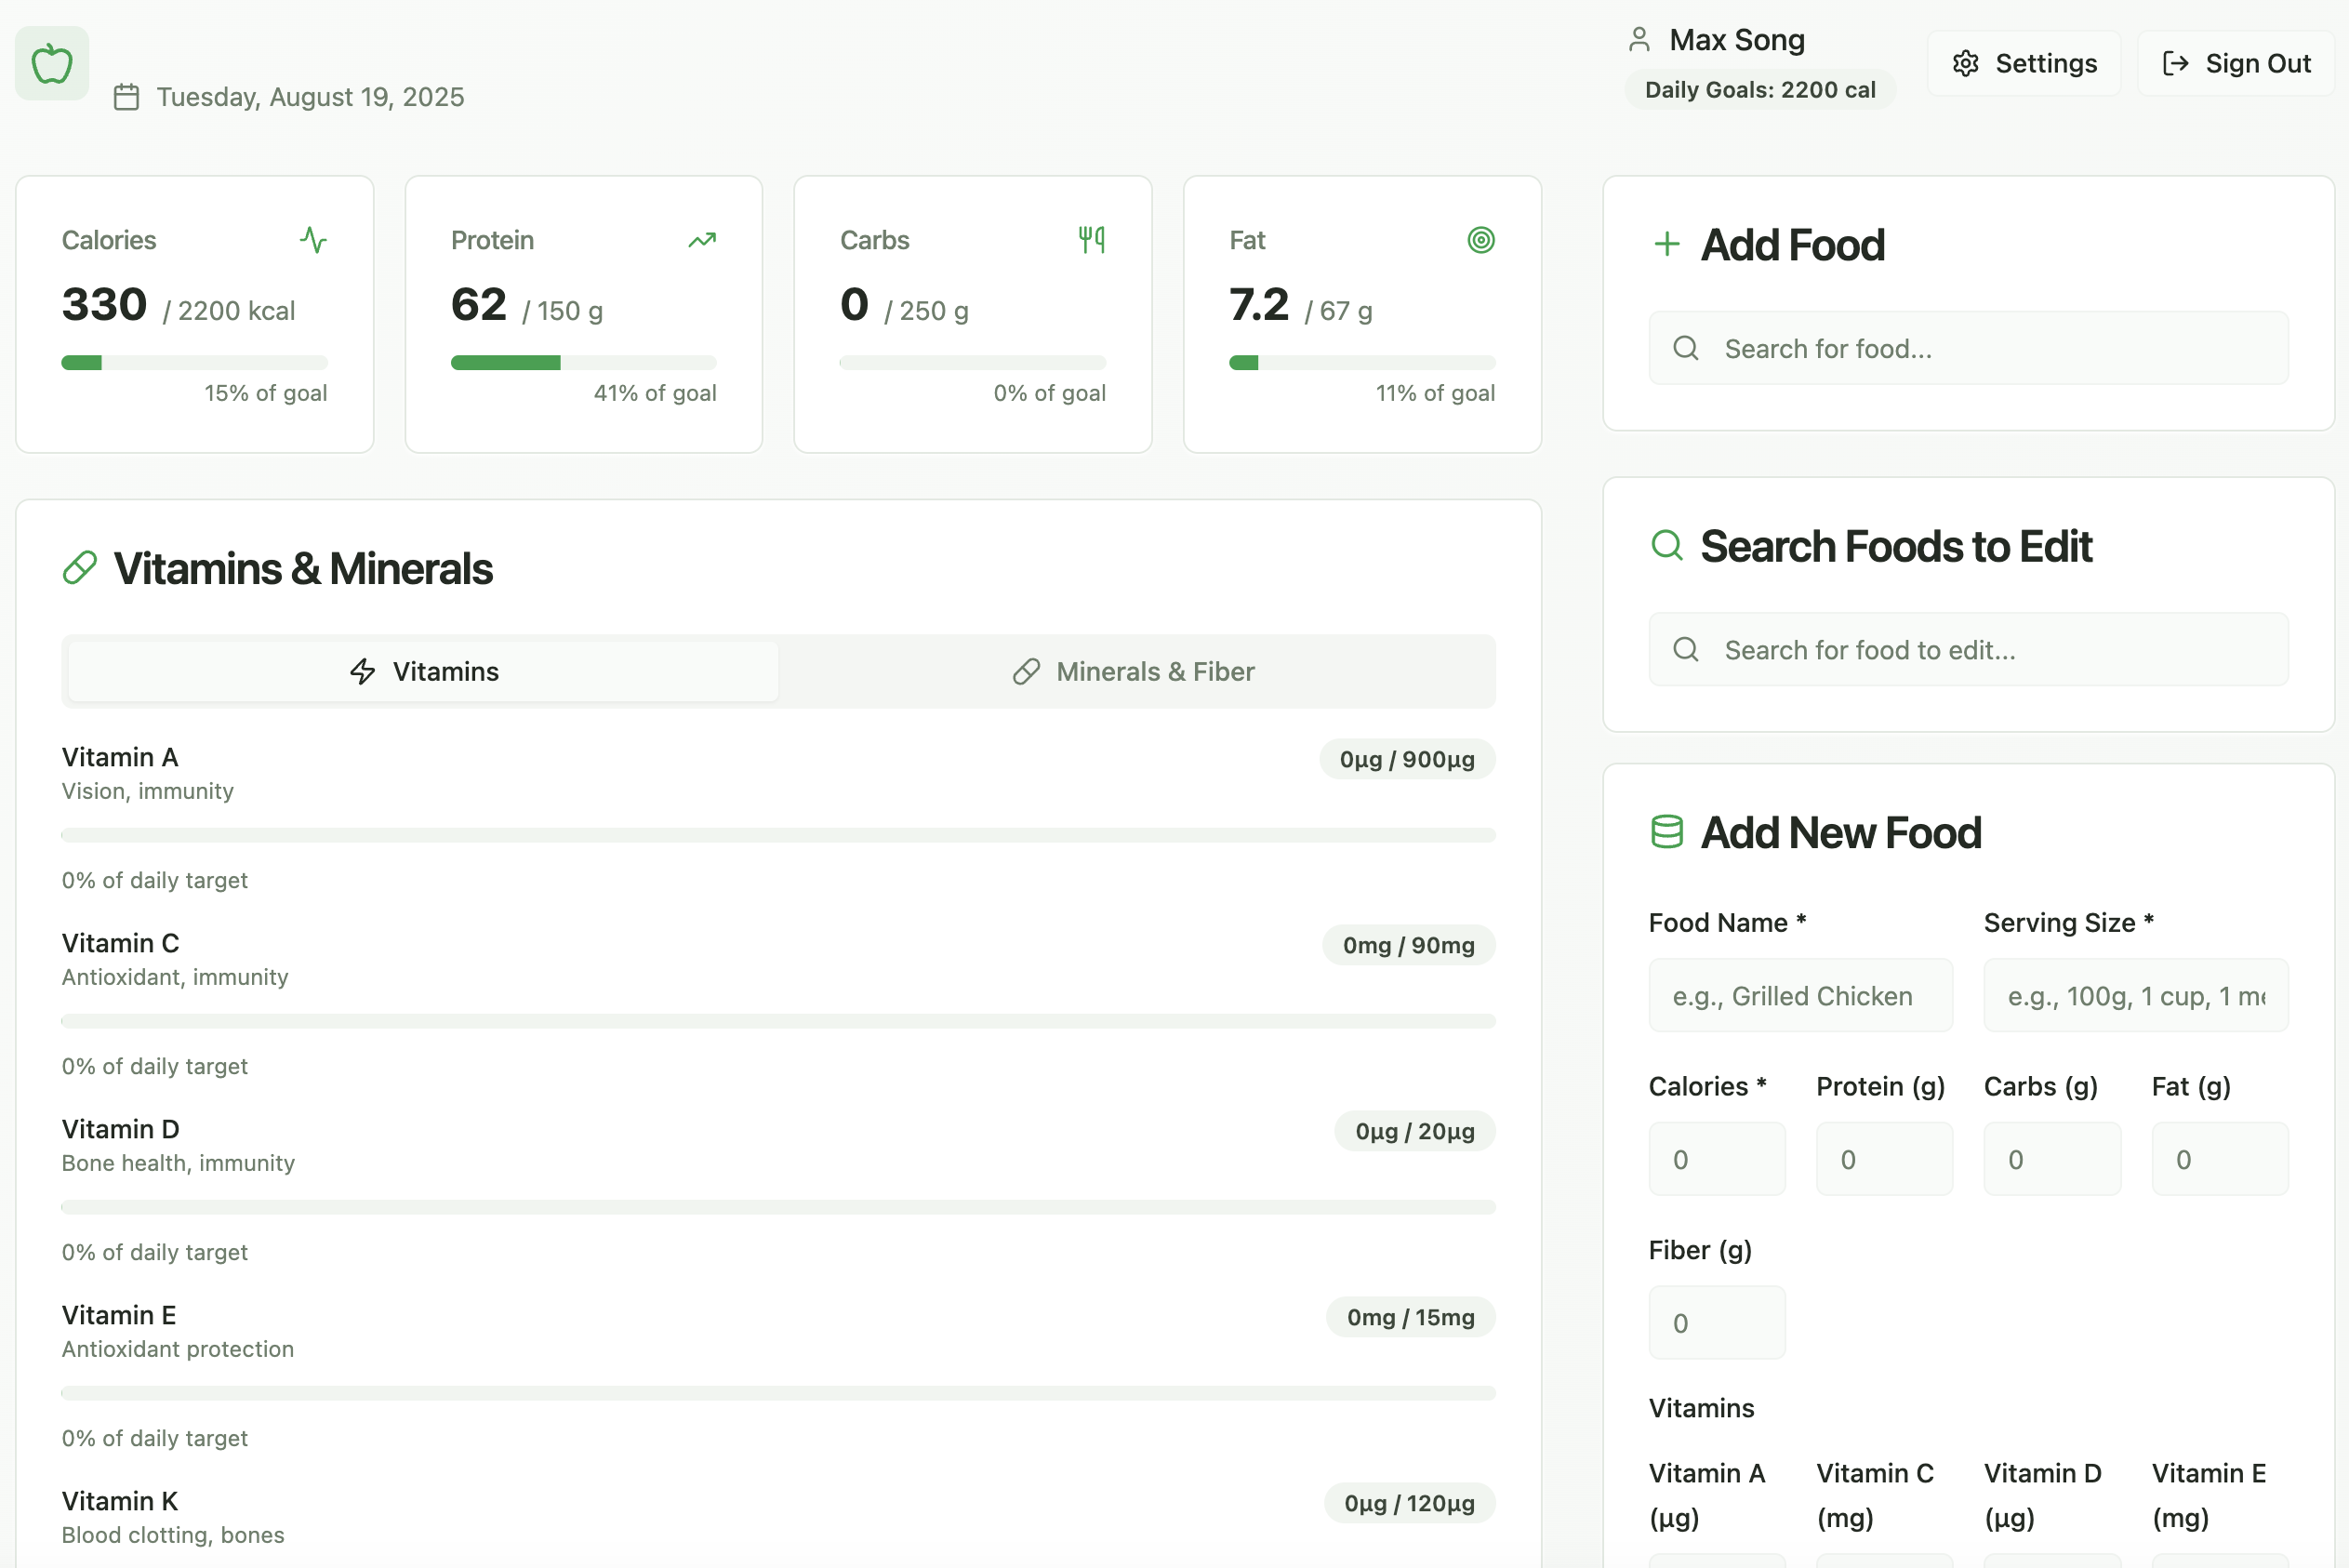2349x1568 pixels.
Task: Click the activity icon on the Calories card
Action: (314, 240)
